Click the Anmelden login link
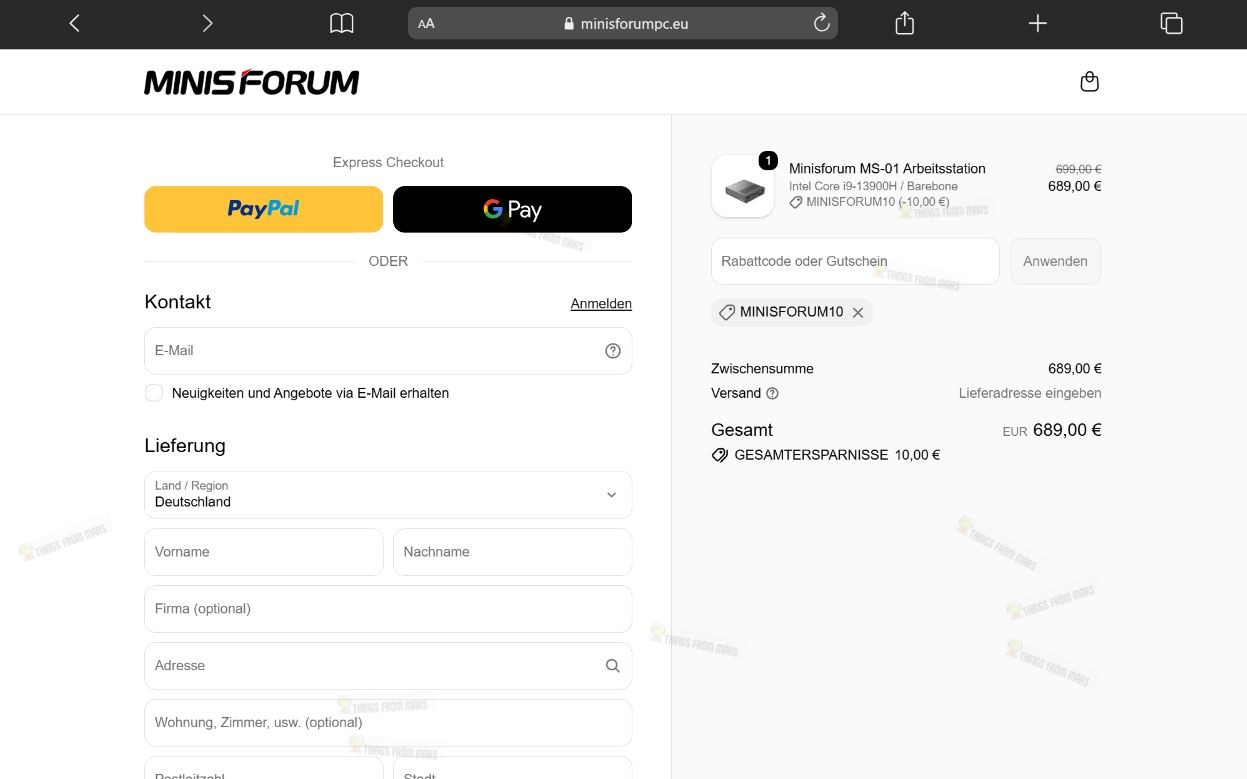The image size is (1247, 779). tap(601, 304)
